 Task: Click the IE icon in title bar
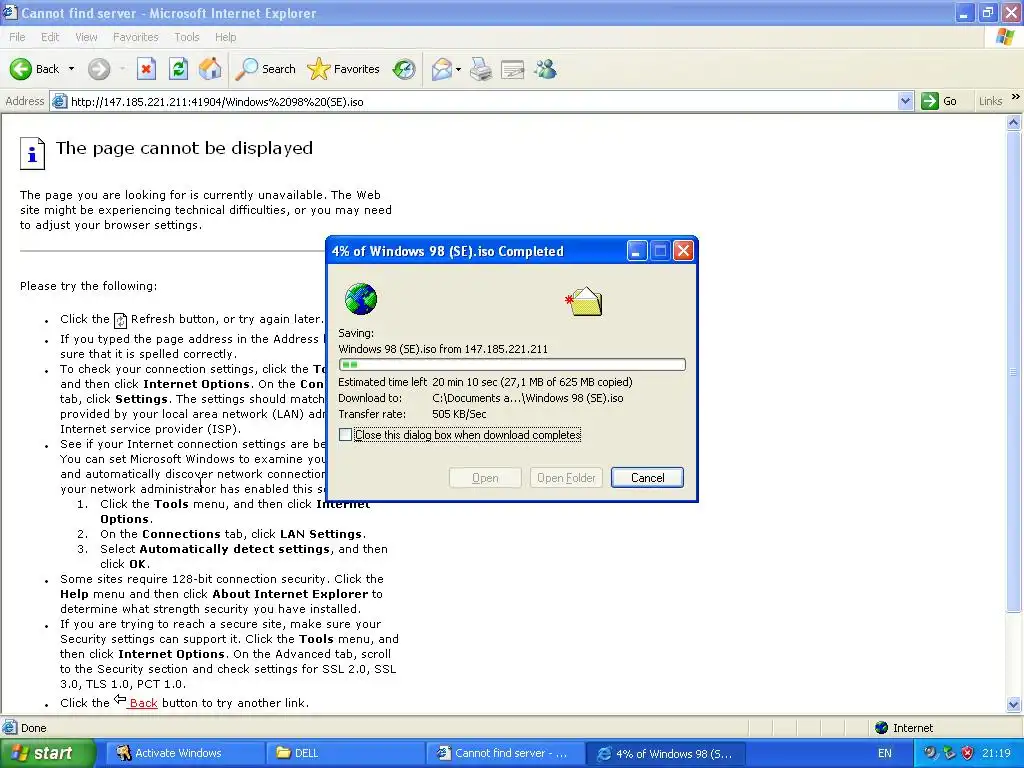10,12
